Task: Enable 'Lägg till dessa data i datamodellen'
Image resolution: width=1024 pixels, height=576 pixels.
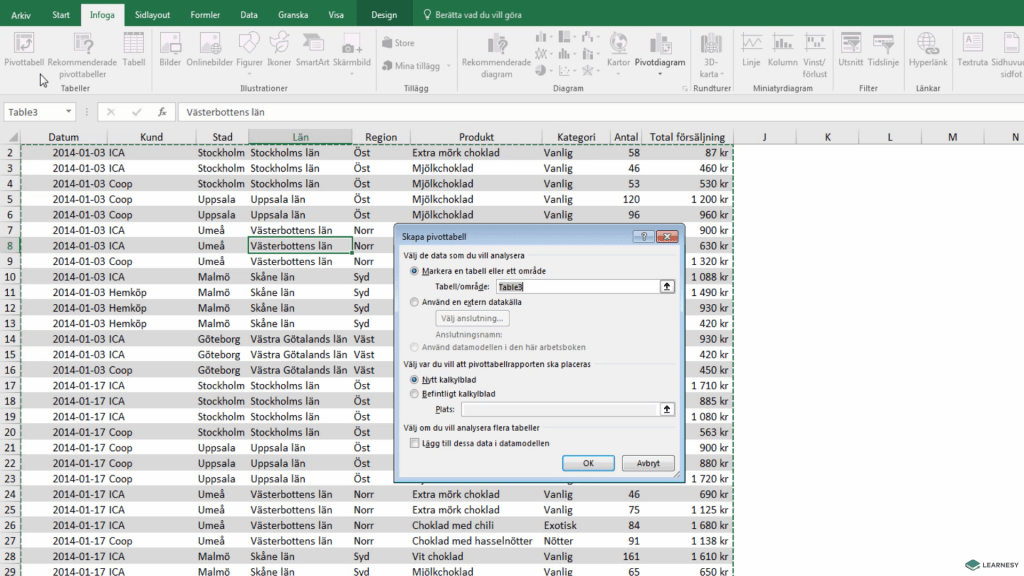Action: (415, 443)
